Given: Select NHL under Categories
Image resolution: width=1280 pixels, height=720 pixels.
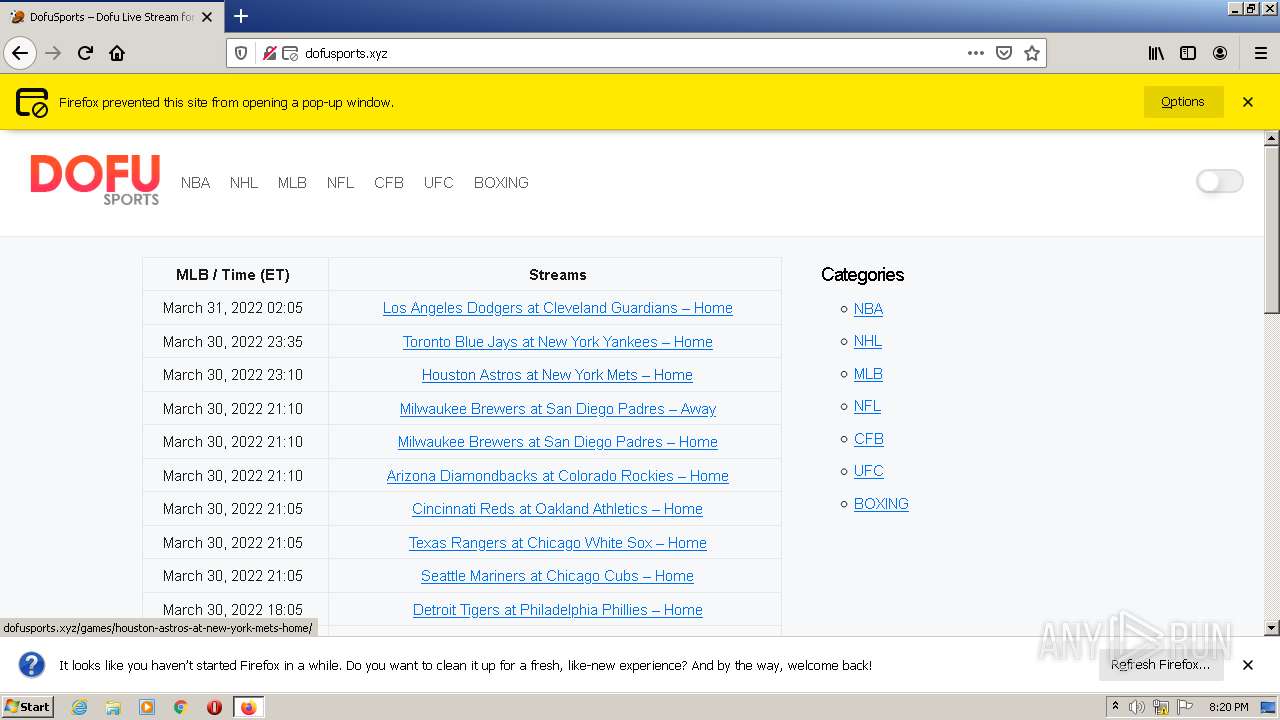Looking at the screenshot, I should point(868,341).
